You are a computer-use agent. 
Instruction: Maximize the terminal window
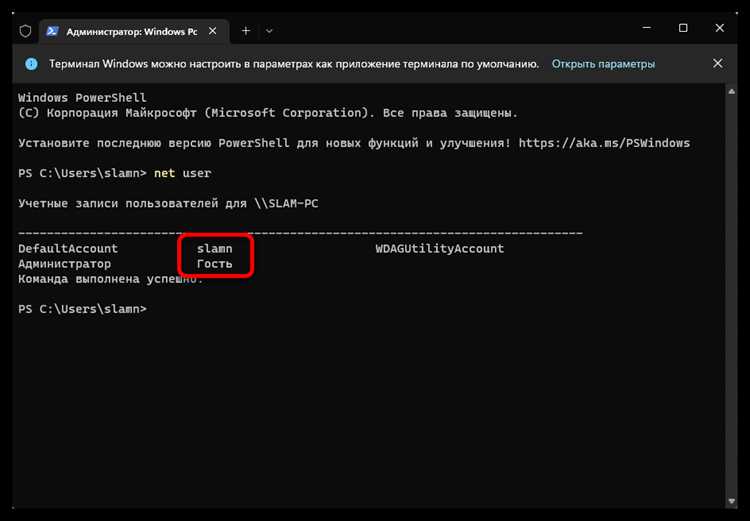pos(683,28)
